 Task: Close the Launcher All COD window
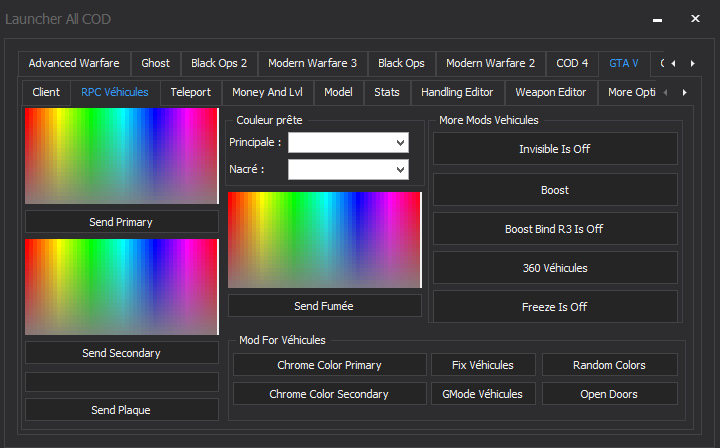[695, 18]
